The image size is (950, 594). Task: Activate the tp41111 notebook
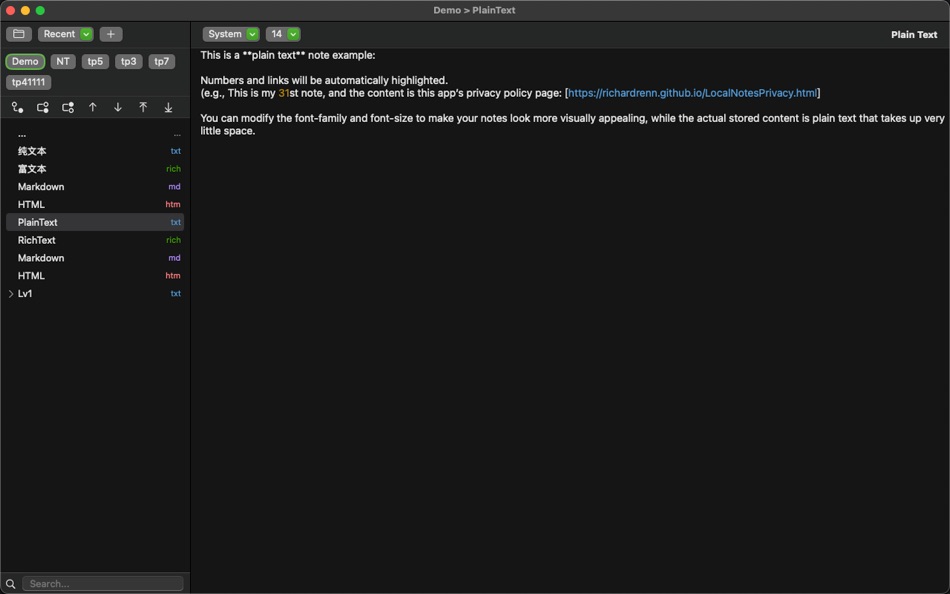(27, 81)
